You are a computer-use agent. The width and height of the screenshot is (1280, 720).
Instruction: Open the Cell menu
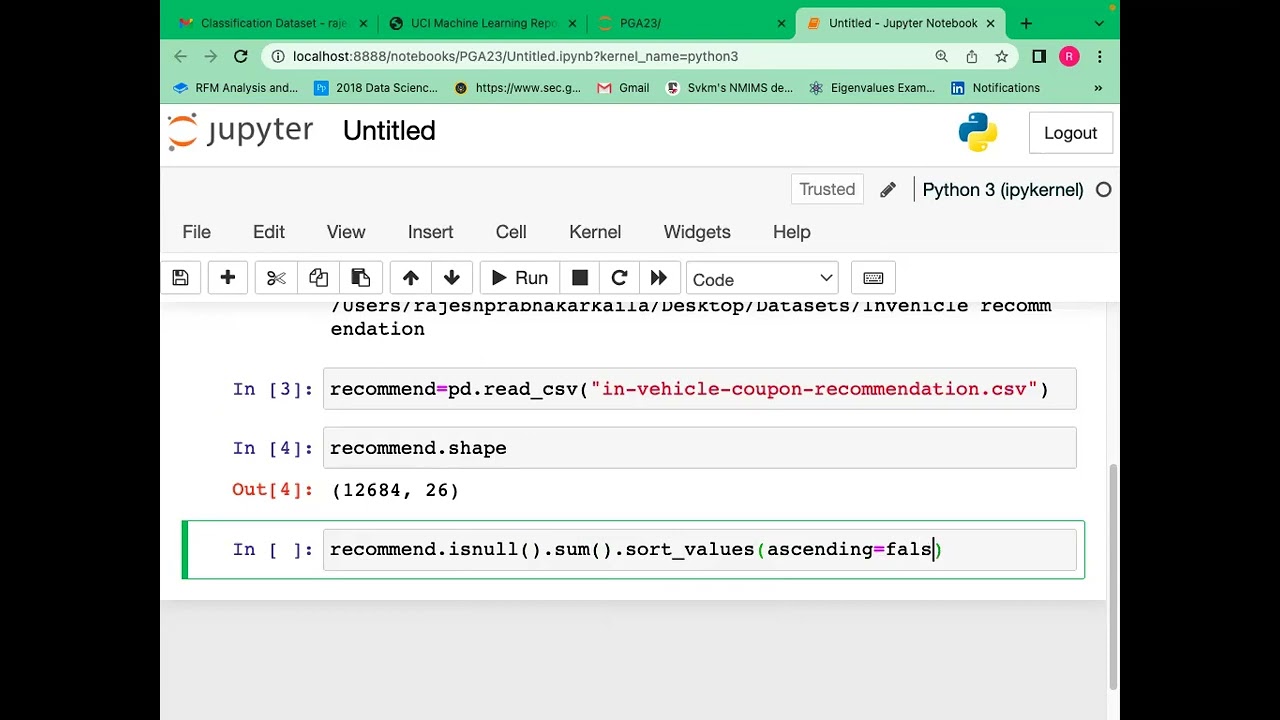tap(511, 232)
